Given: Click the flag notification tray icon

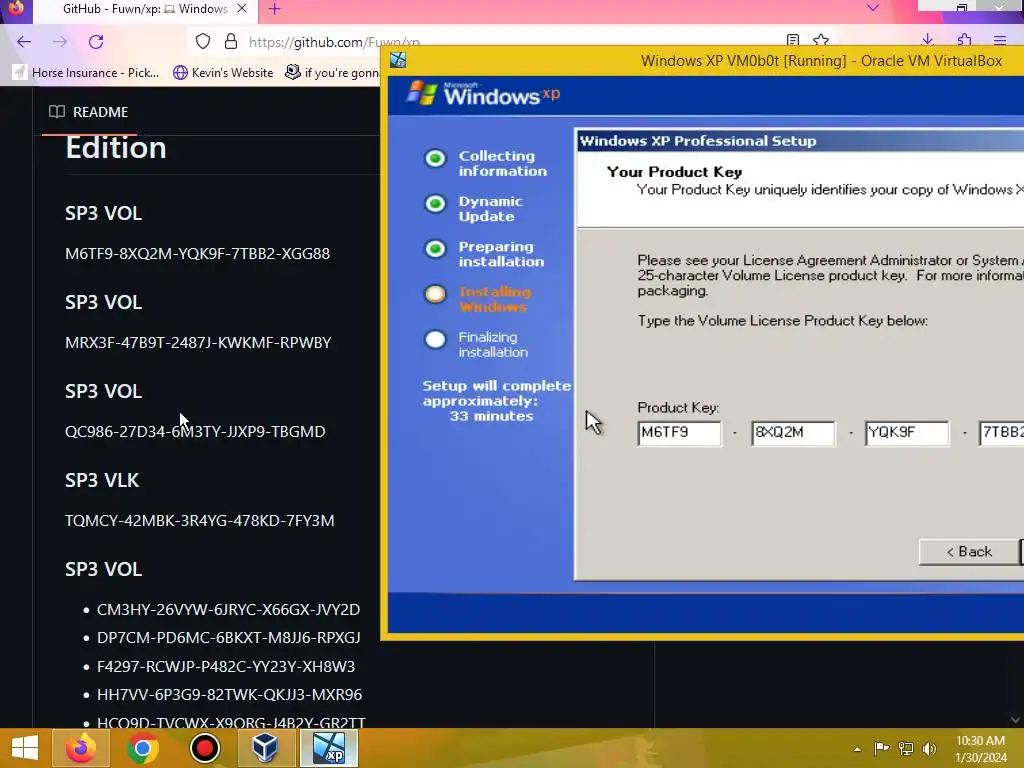Looking at the screenshot, I should 882,748.
